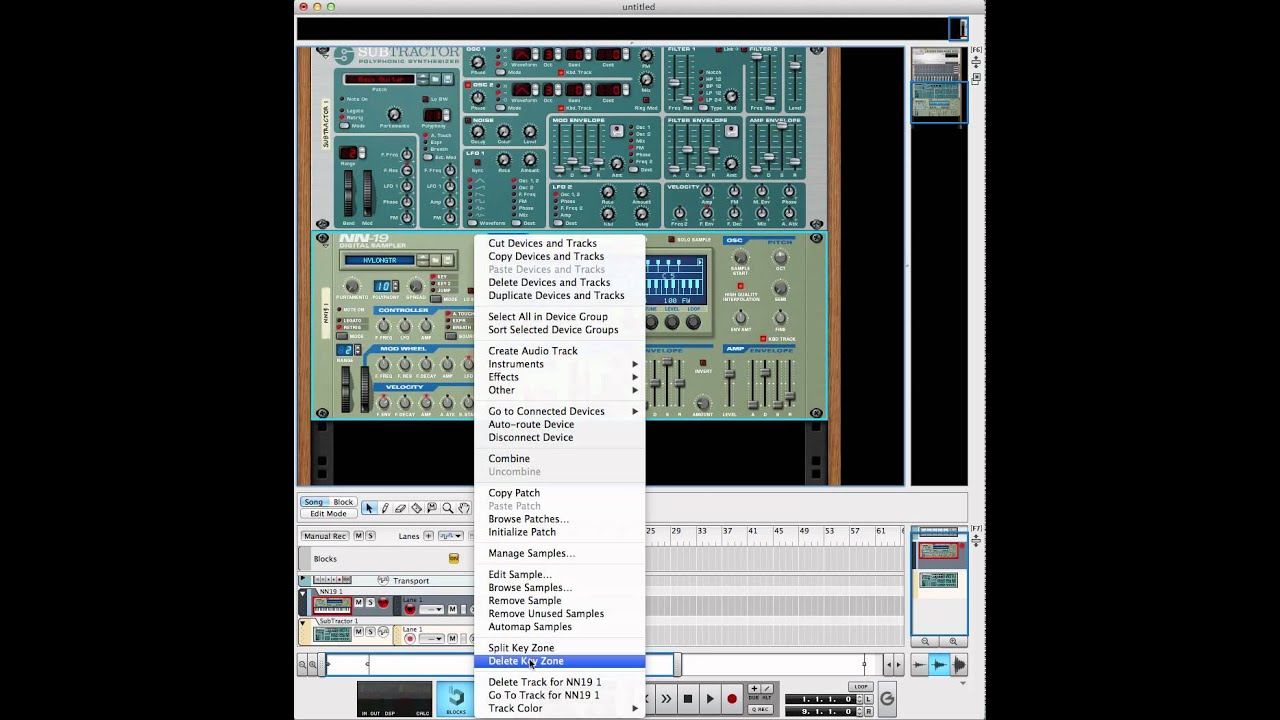
Task: Click the Block view button
Action: 343,502
